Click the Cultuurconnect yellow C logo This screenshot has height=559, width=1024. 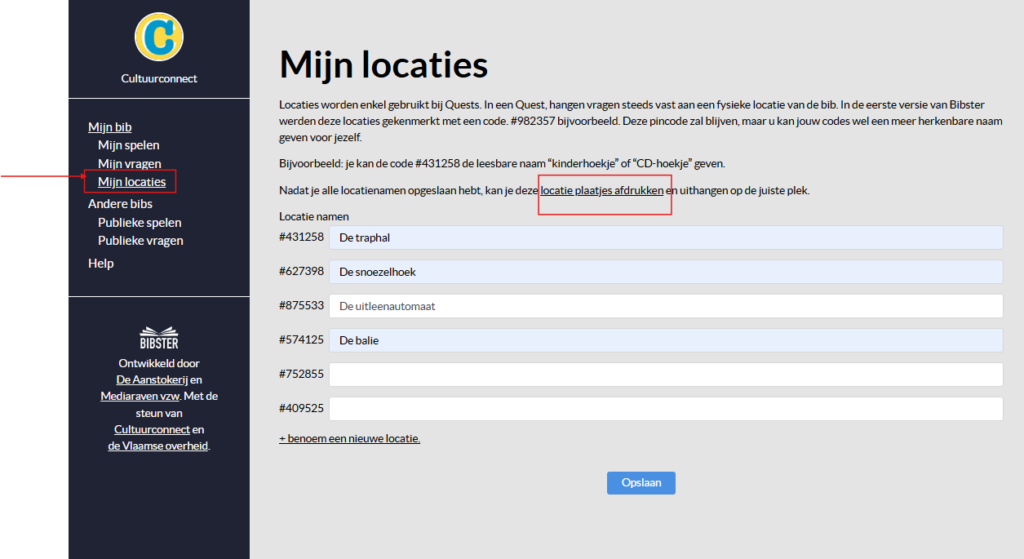(158, 35)
